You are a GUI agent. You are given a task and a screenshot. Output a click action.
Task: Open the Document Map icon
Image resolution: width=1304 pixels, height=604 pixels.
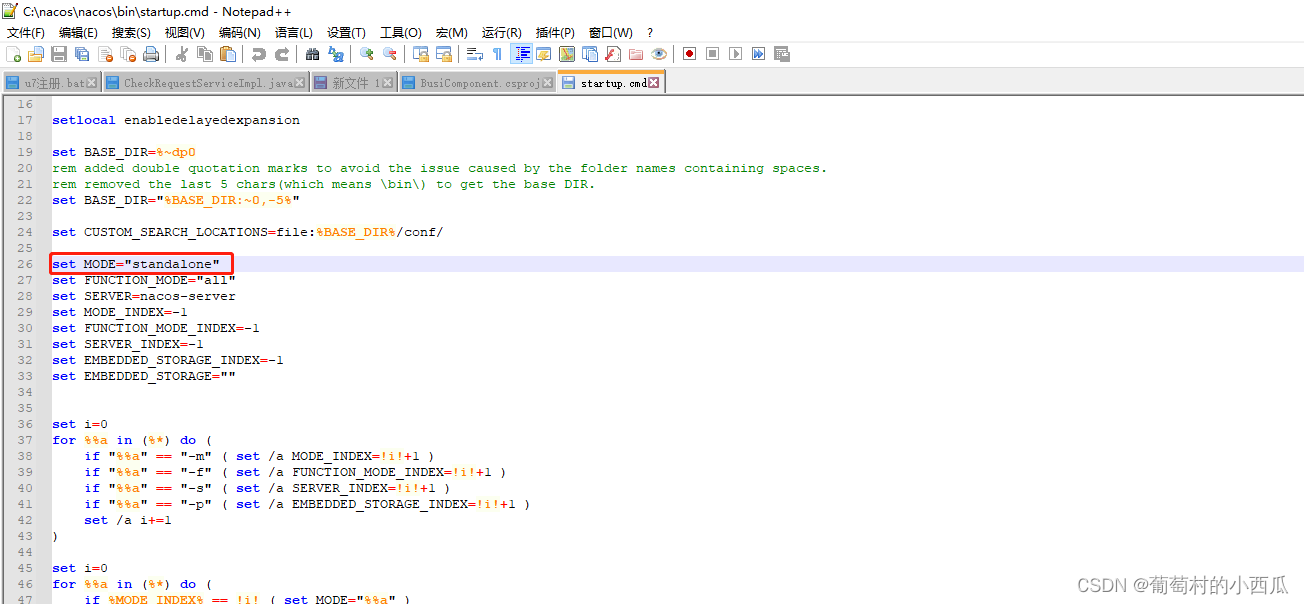(567, 54)
